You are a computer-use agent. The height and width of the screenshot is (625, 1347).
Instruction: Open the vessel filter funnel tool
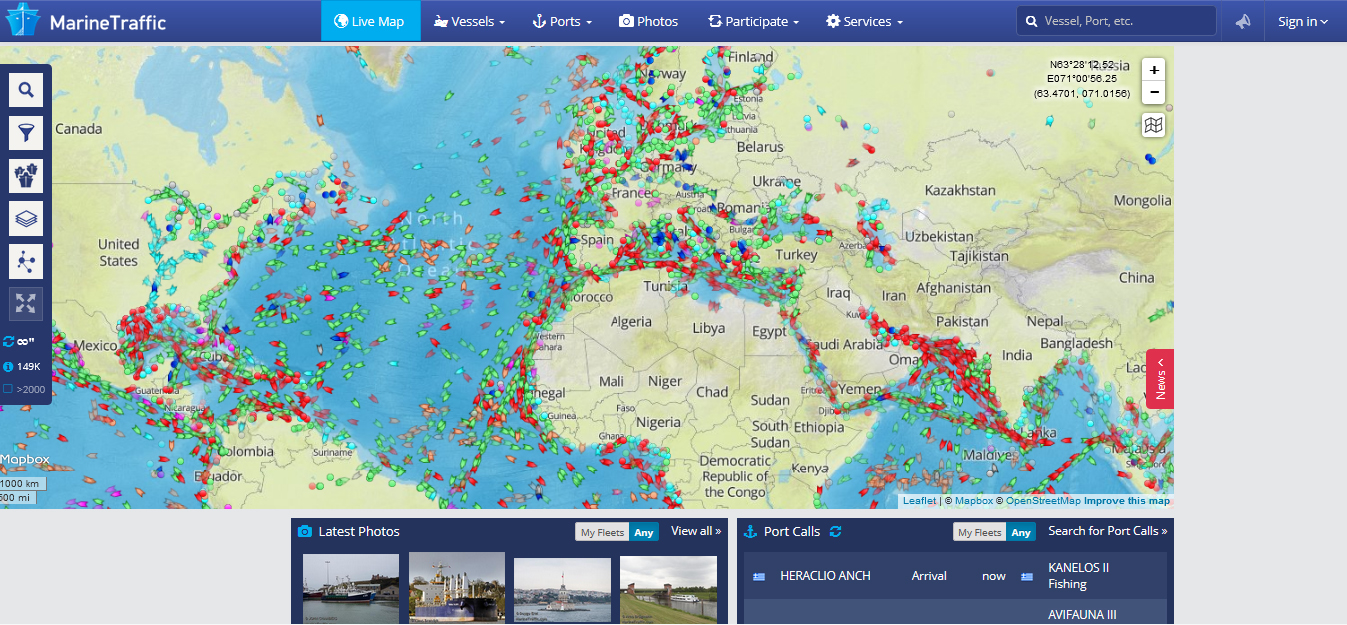pos(26,132)
